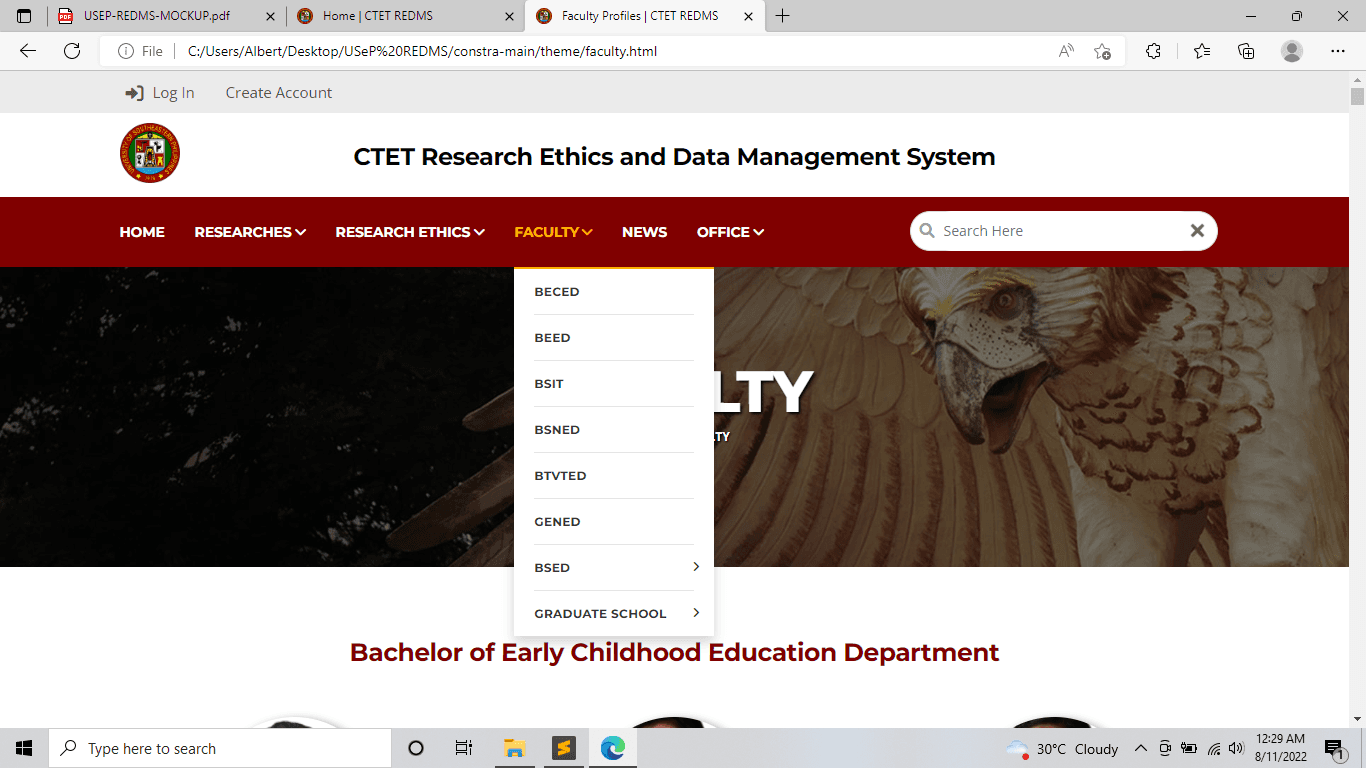Open Edge Settings and more menu
The width and height of the screenshot is (1366, 768).
tap(1338, 51)
